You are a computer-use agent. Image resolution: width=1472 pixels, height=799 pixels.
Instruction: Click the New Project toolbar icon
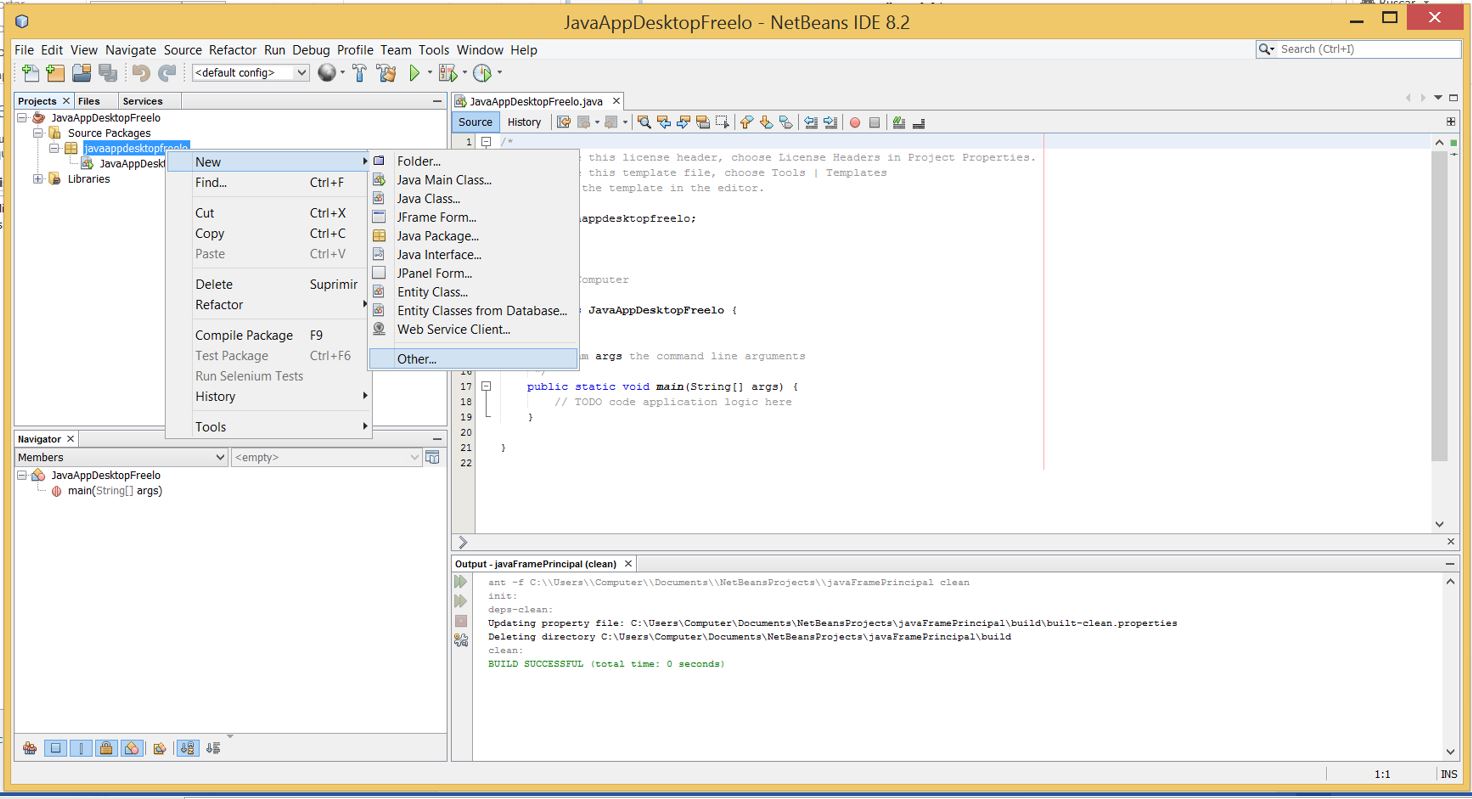pos(56,73)
